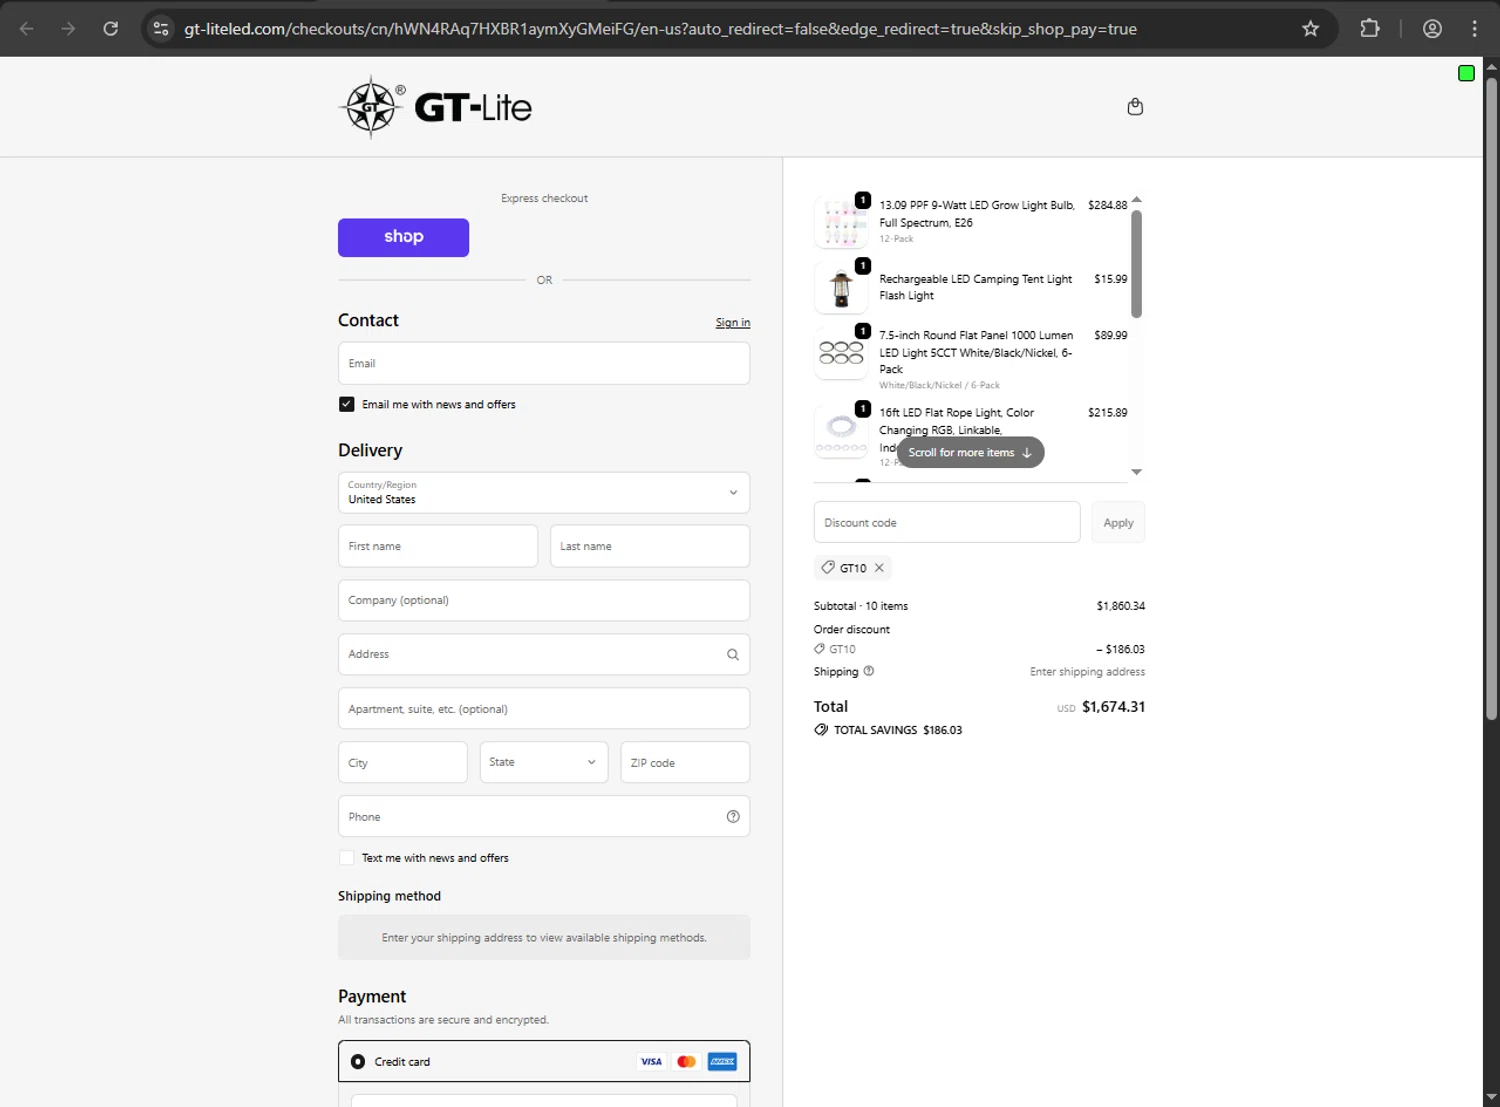Click the address search magnifier icon

[x=733, y=655]
